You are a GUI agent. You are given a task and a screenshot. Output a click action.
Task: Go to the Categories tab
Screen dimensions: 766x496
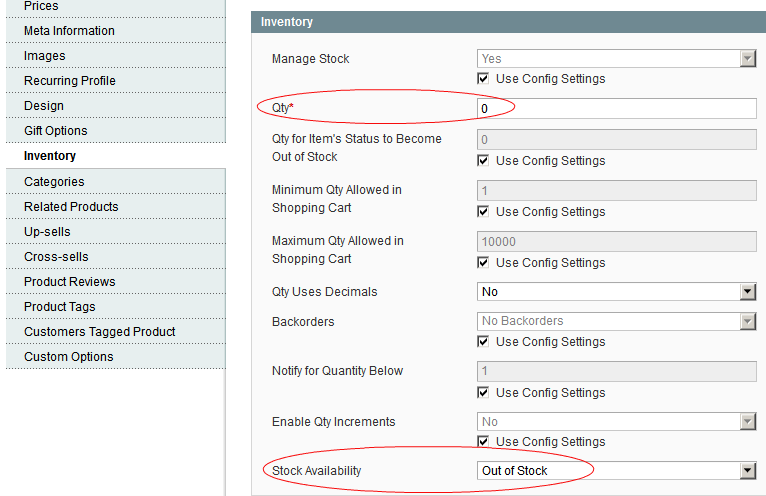point(116,182)
